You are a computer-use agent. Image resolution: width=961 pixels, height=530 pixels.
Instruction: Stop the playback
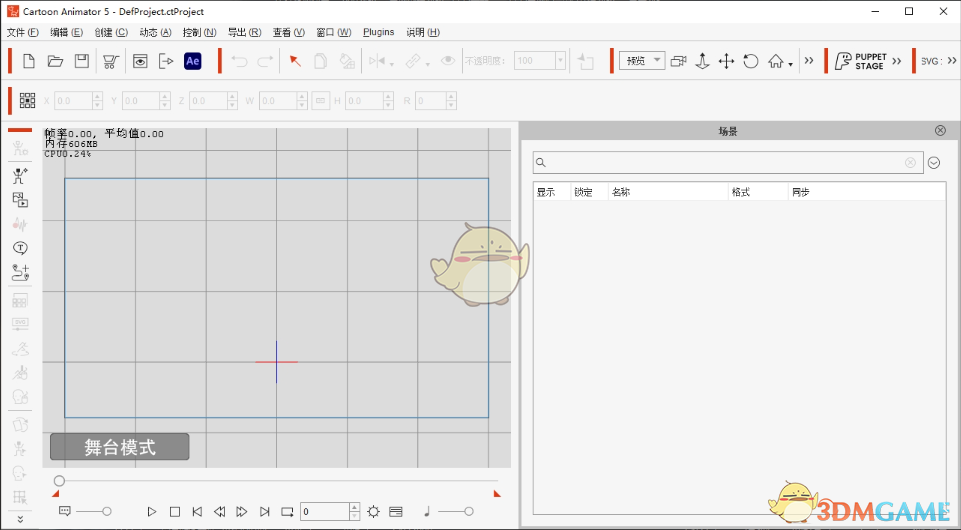(175, 512)
